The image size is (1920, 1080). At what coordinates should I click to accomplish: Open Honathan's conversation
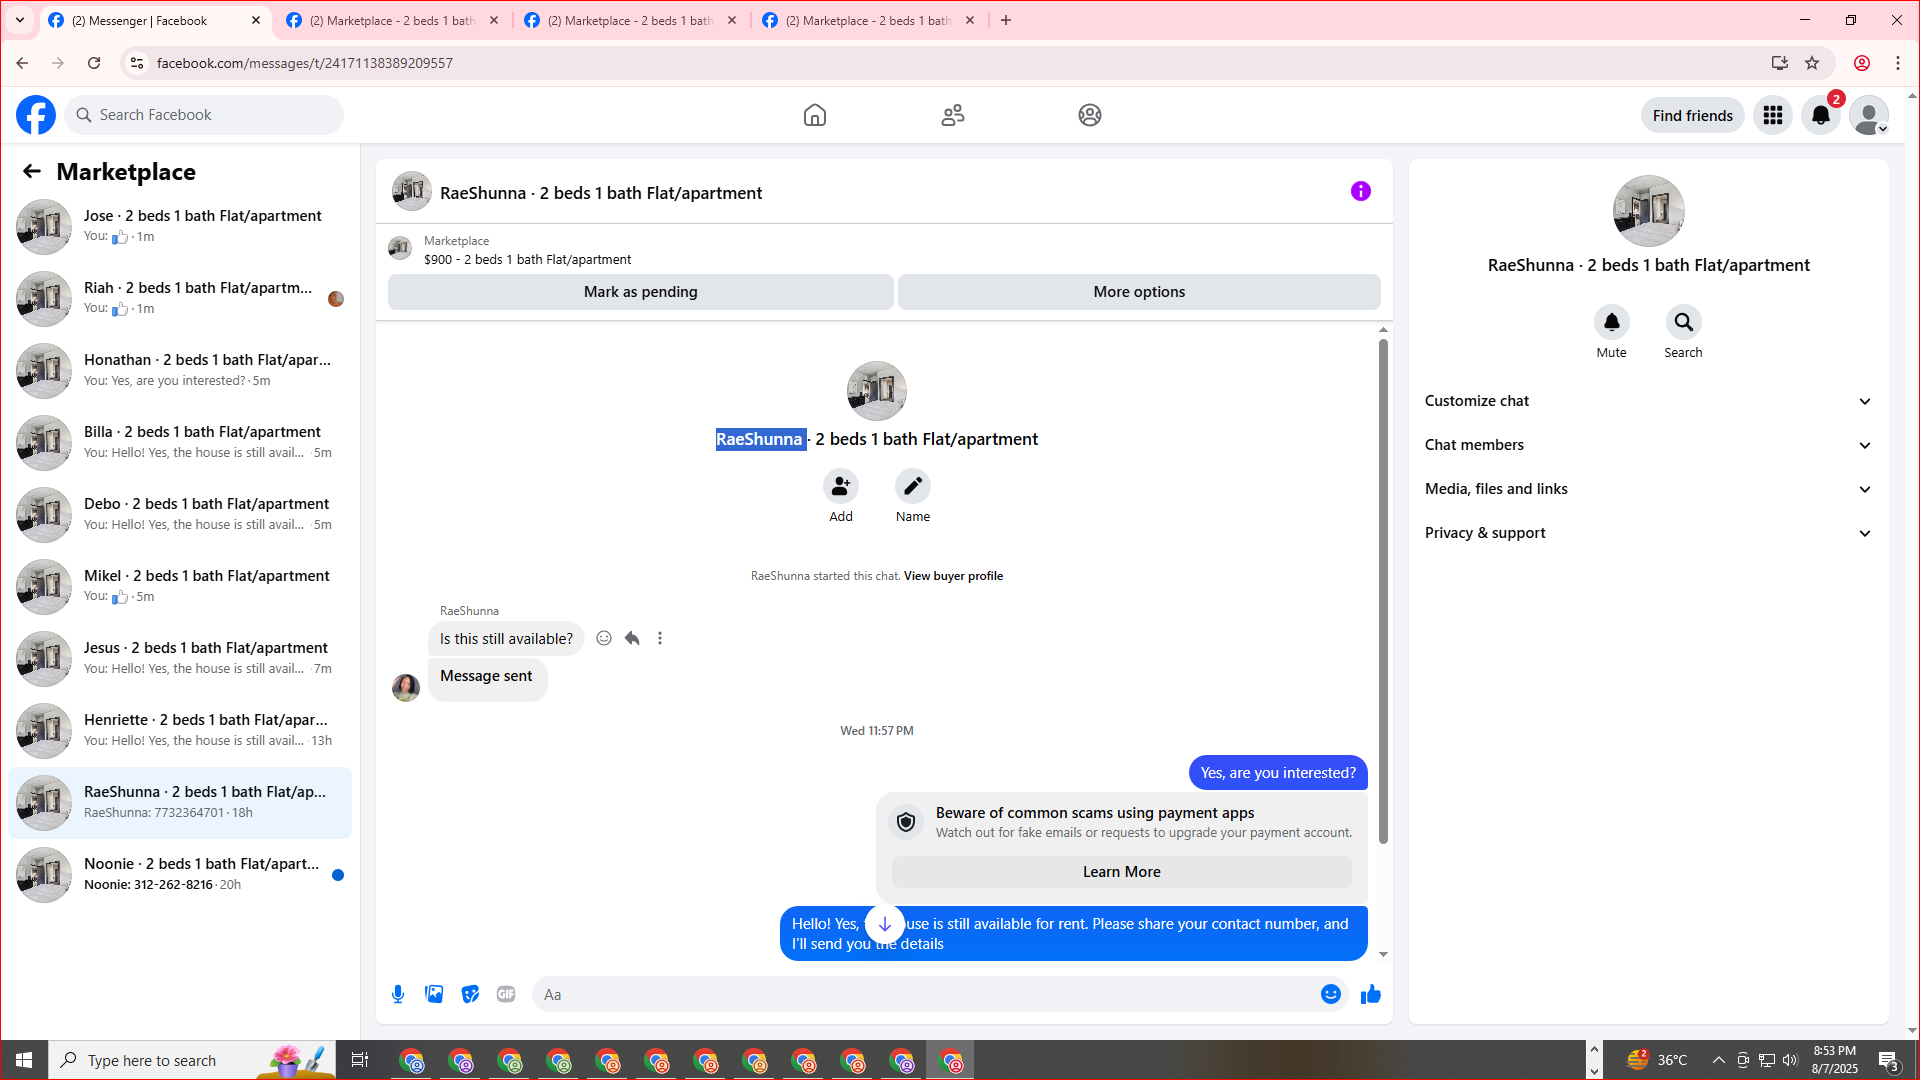tap(180, 370)
